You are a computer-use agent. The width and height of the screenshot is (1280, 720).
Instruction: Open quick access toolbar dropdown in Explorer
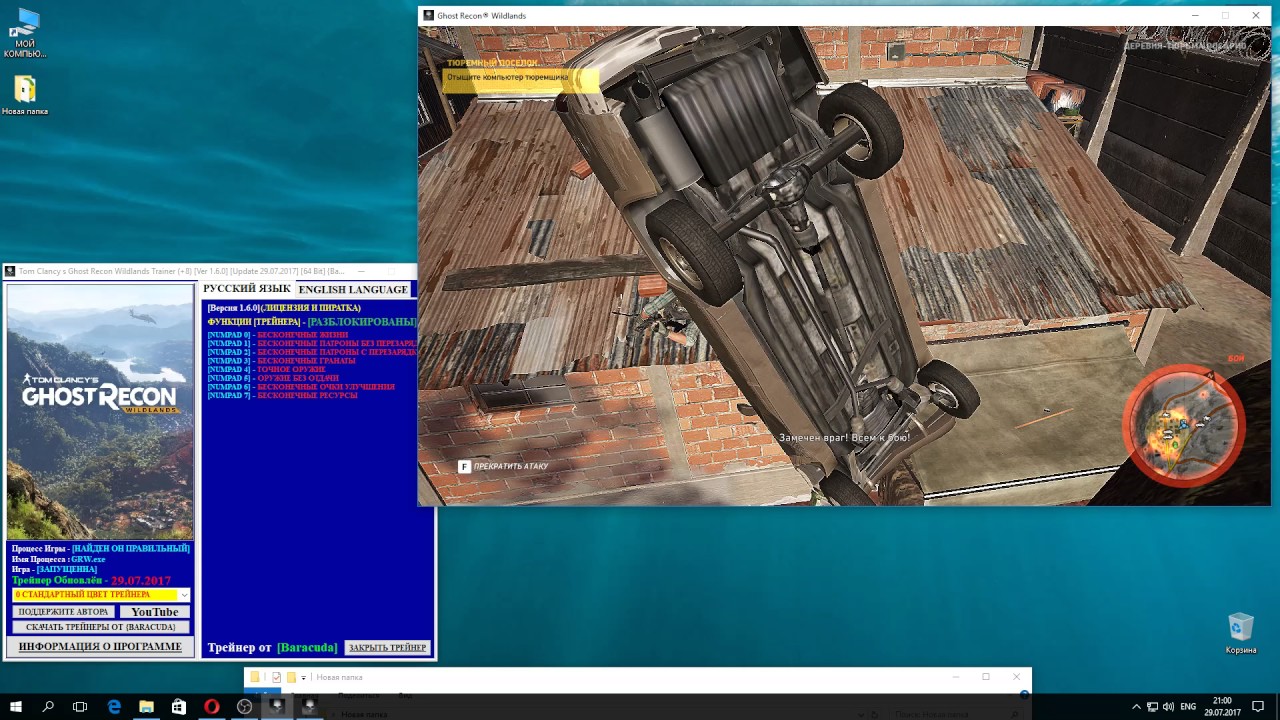(x=304, y=677)
